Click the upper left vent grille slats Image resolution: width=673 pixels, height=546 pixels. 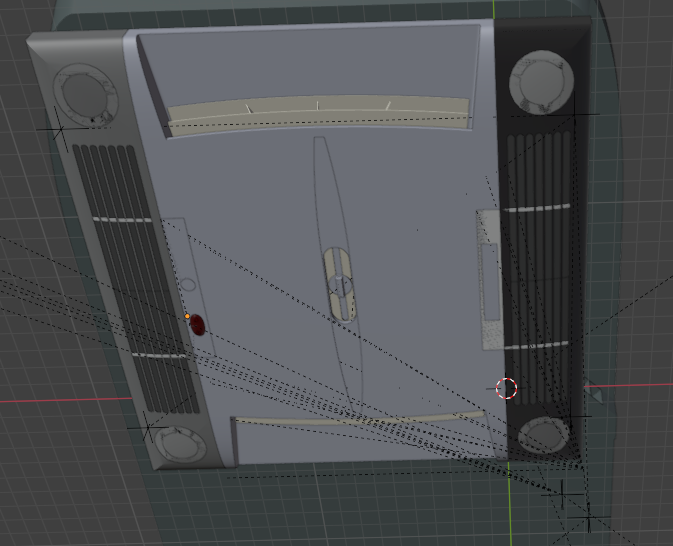[110, 180]
